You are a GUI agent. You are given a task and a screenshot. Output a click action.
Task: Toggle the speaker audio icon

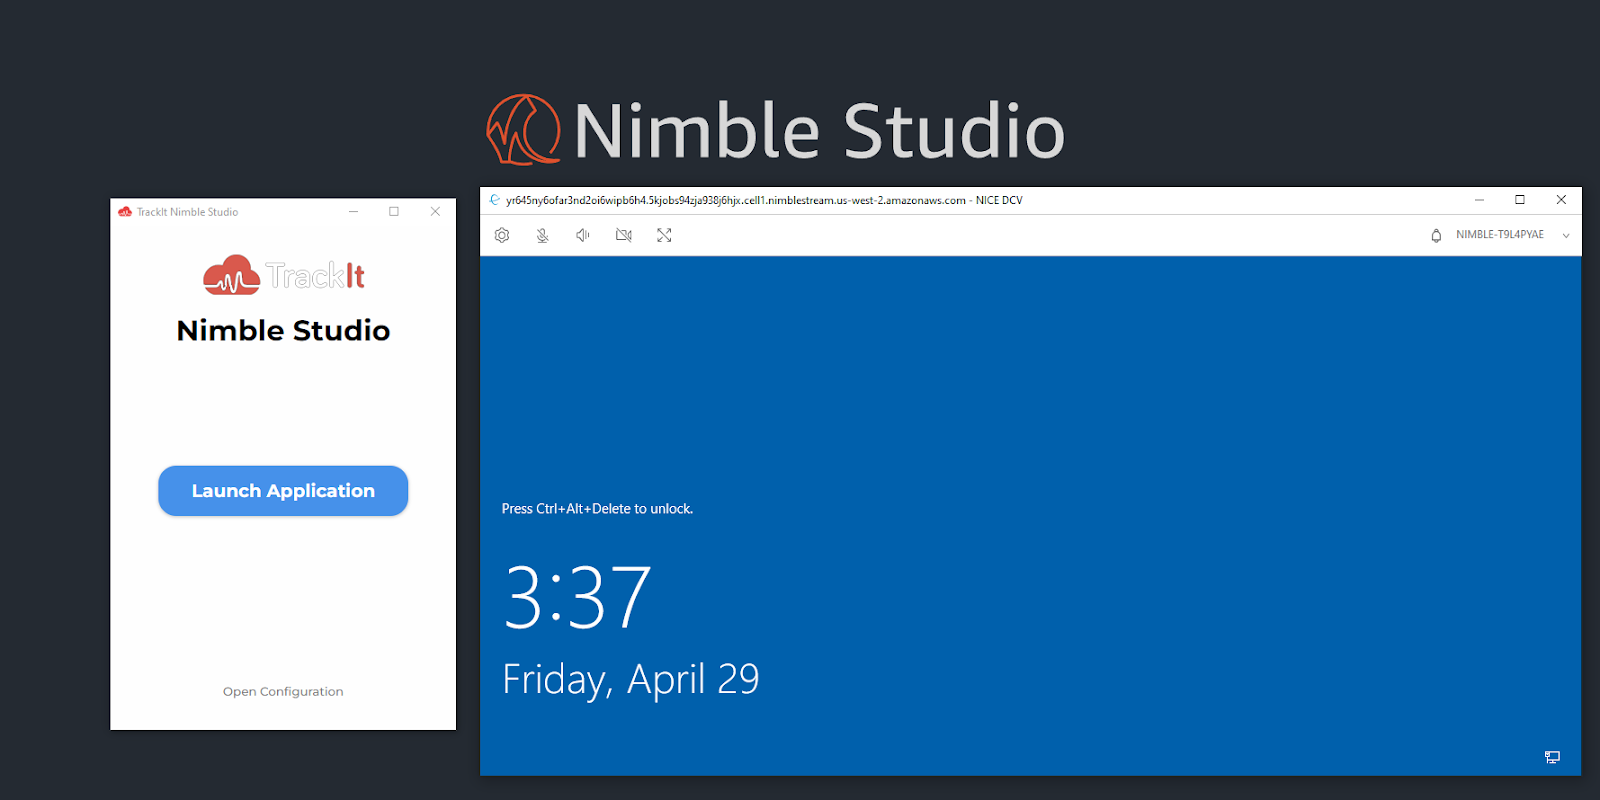pyautogui.click(x=583, y=235)
